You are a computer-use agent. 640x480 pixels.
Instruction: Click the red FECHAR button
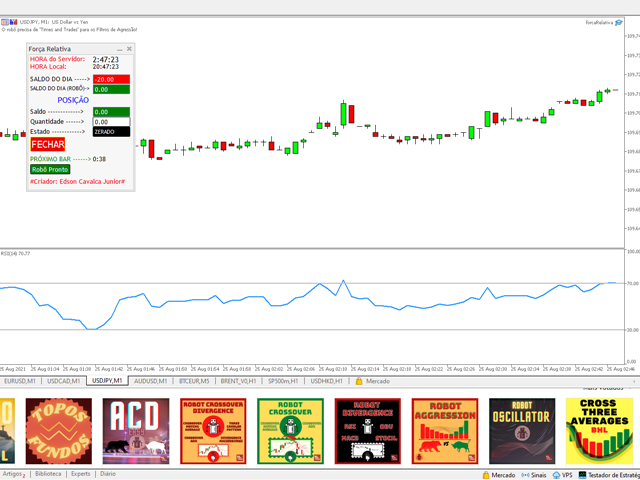click(x=48, y=144)
